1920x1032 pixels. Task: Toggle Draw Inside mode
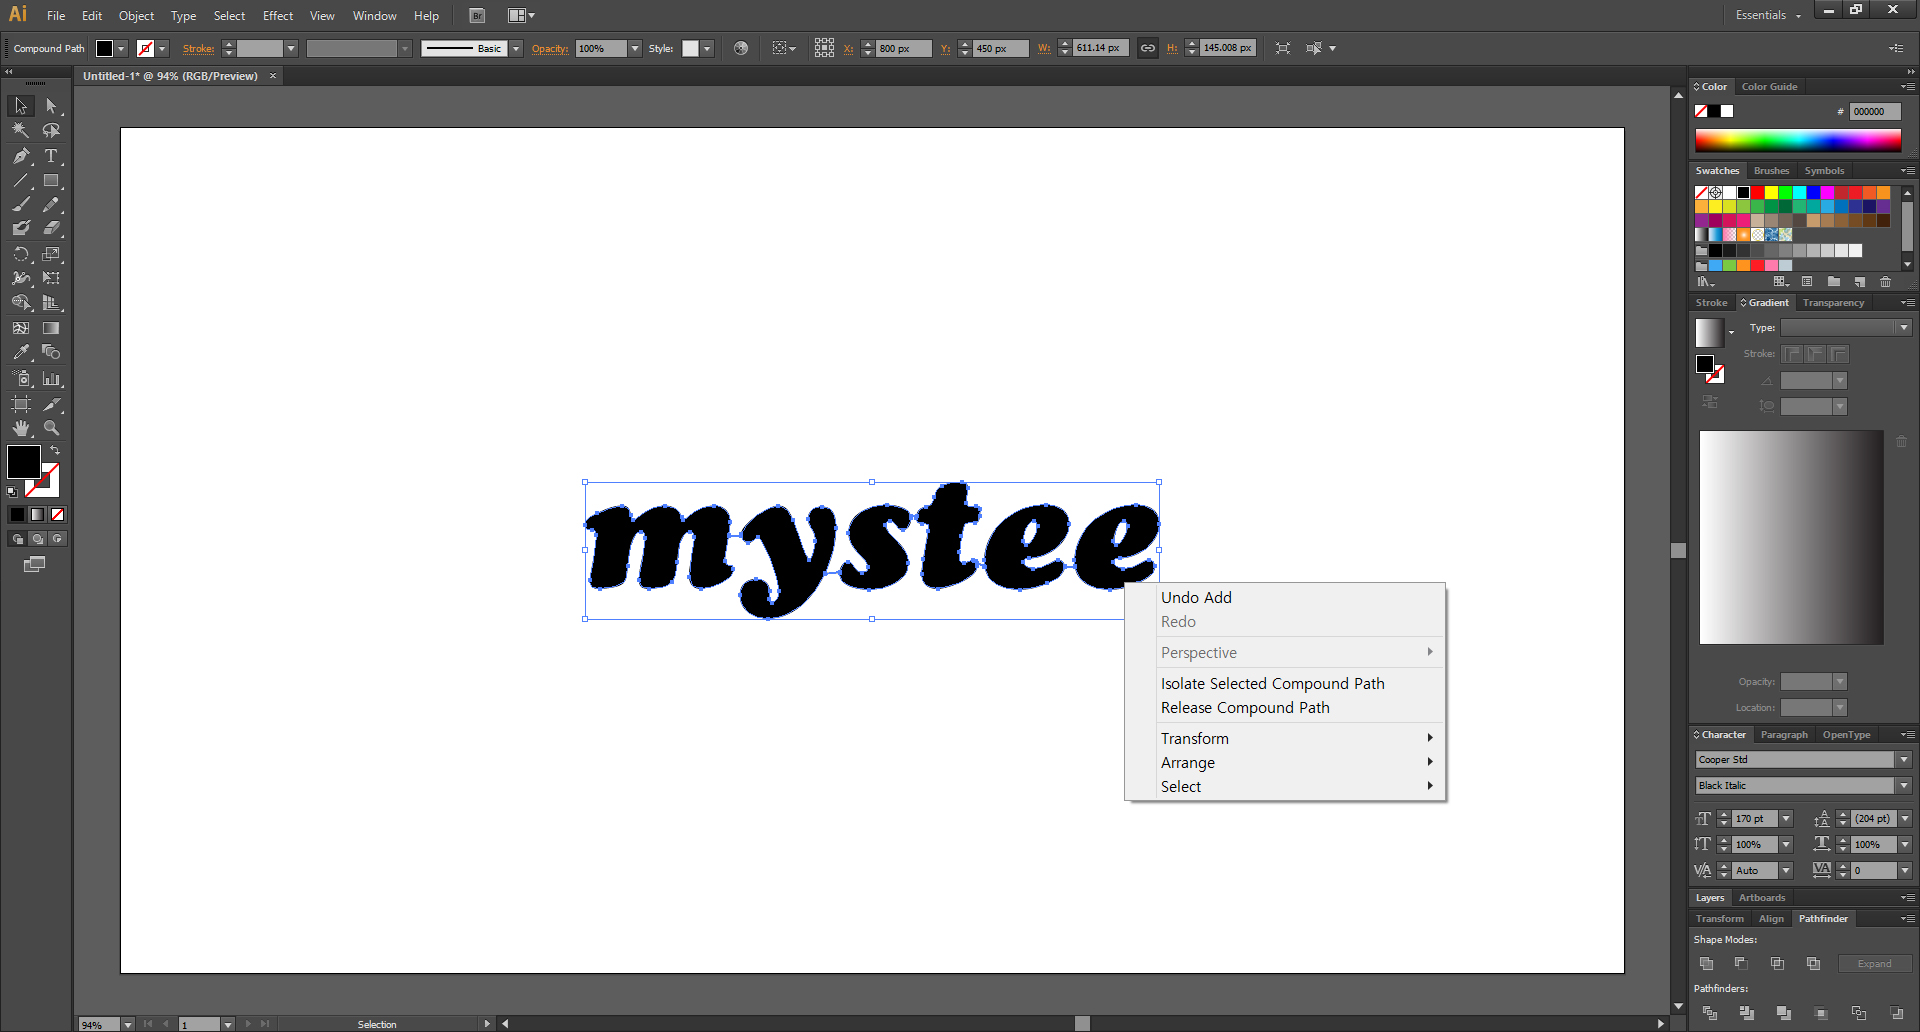58,539
